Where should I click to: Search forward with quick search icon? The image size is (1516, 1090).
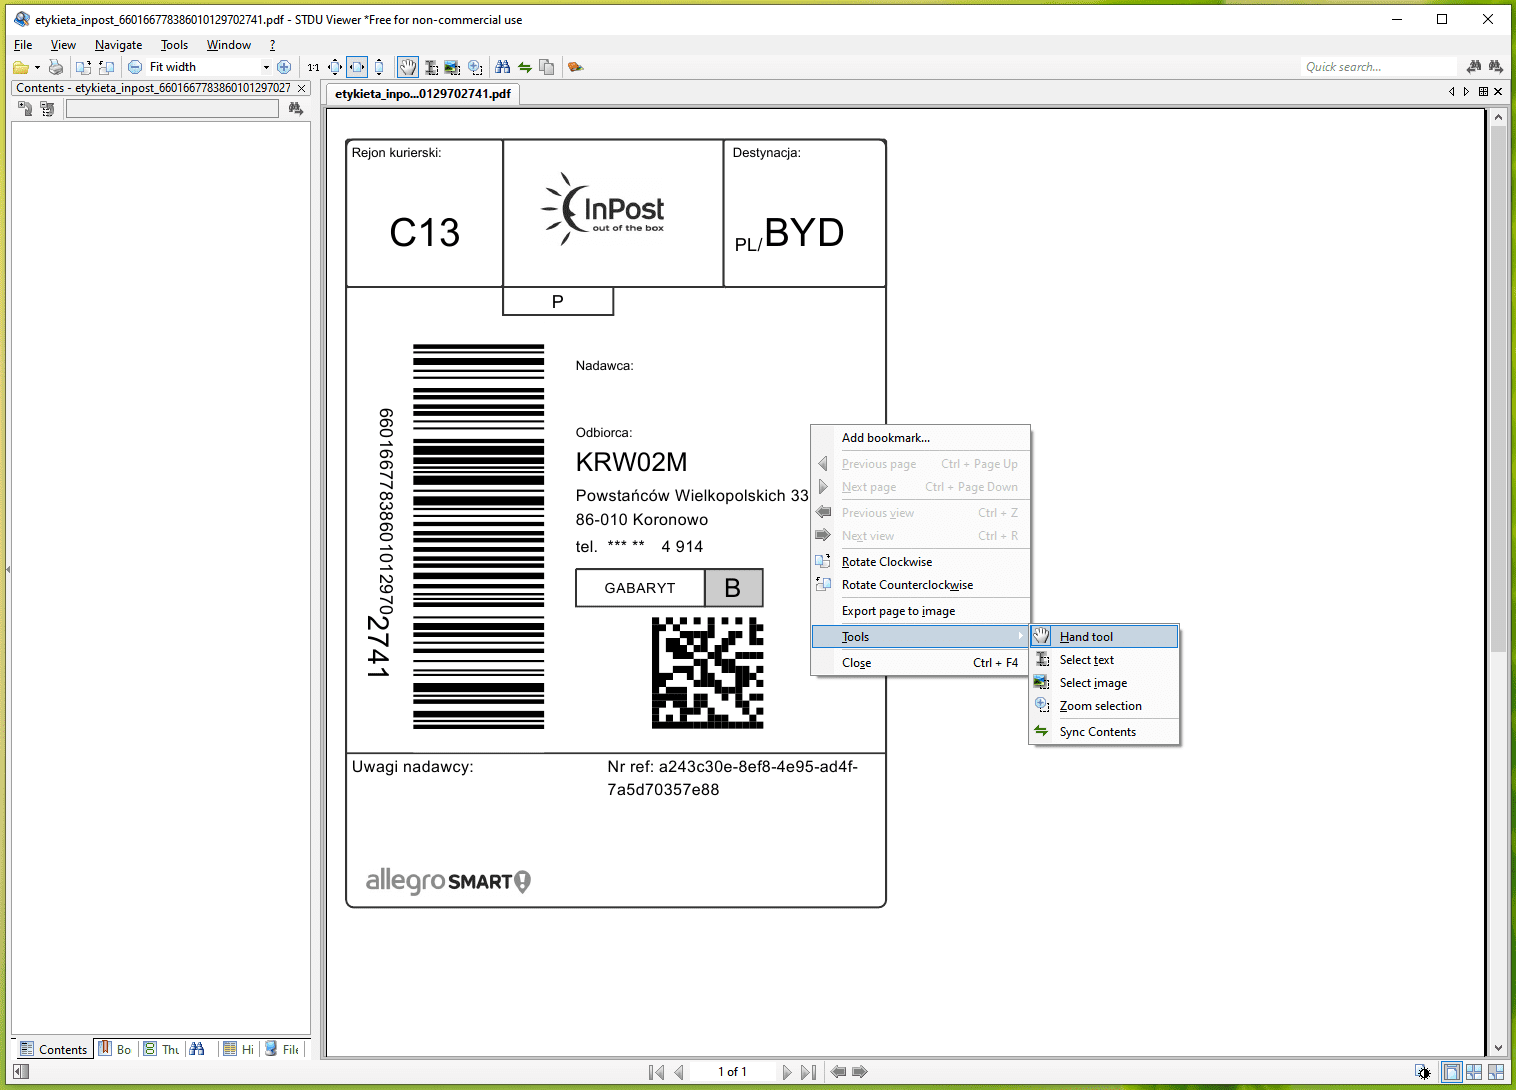[x=1495, y=67]
